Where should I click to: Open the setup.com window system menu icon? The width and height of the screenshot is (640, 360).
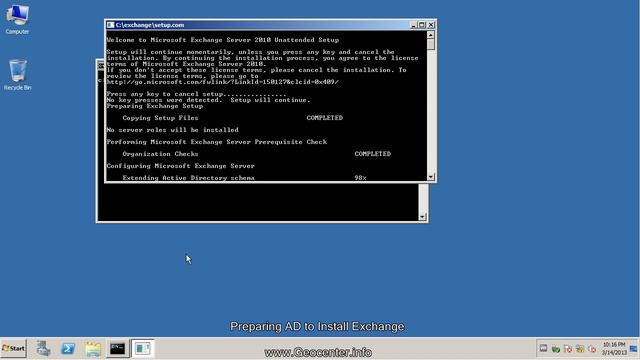(x=110, y=25)
